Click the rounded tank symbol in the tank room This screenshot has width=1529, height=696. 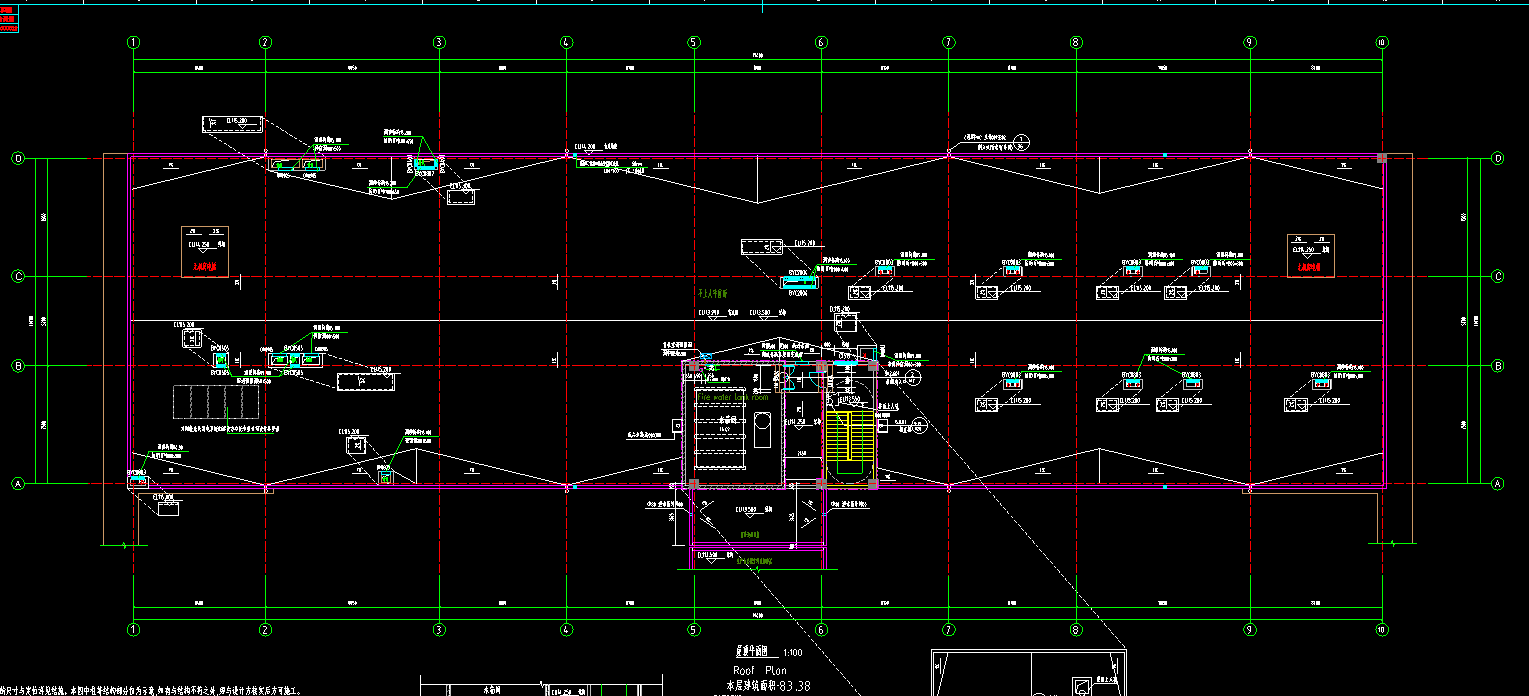point(762,432)
